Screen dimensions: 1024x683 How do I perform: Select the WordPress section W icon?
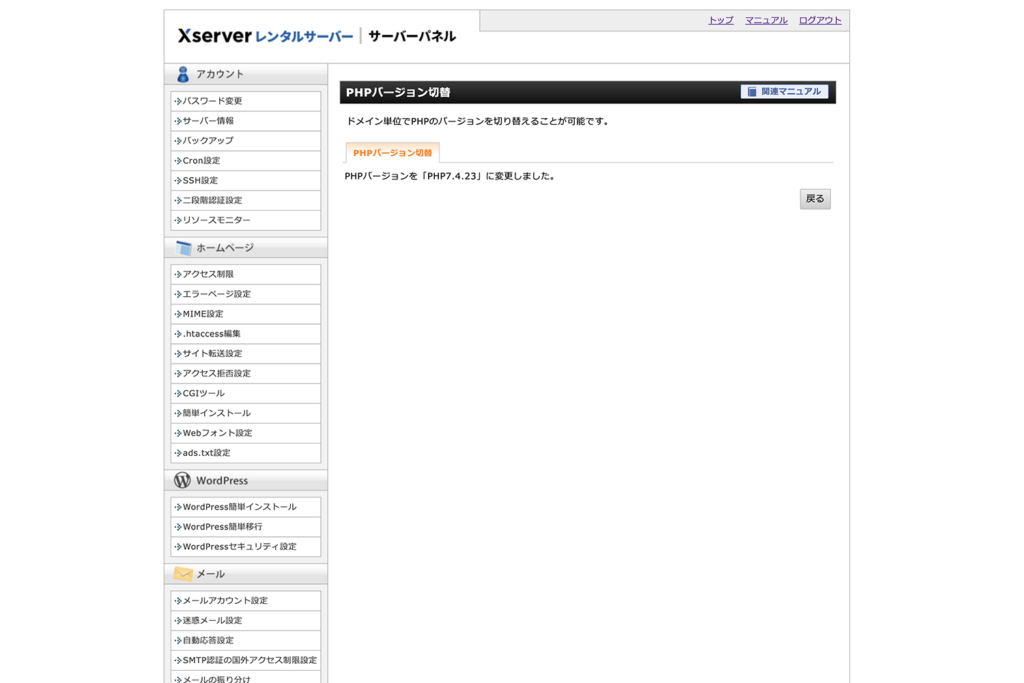181,480
